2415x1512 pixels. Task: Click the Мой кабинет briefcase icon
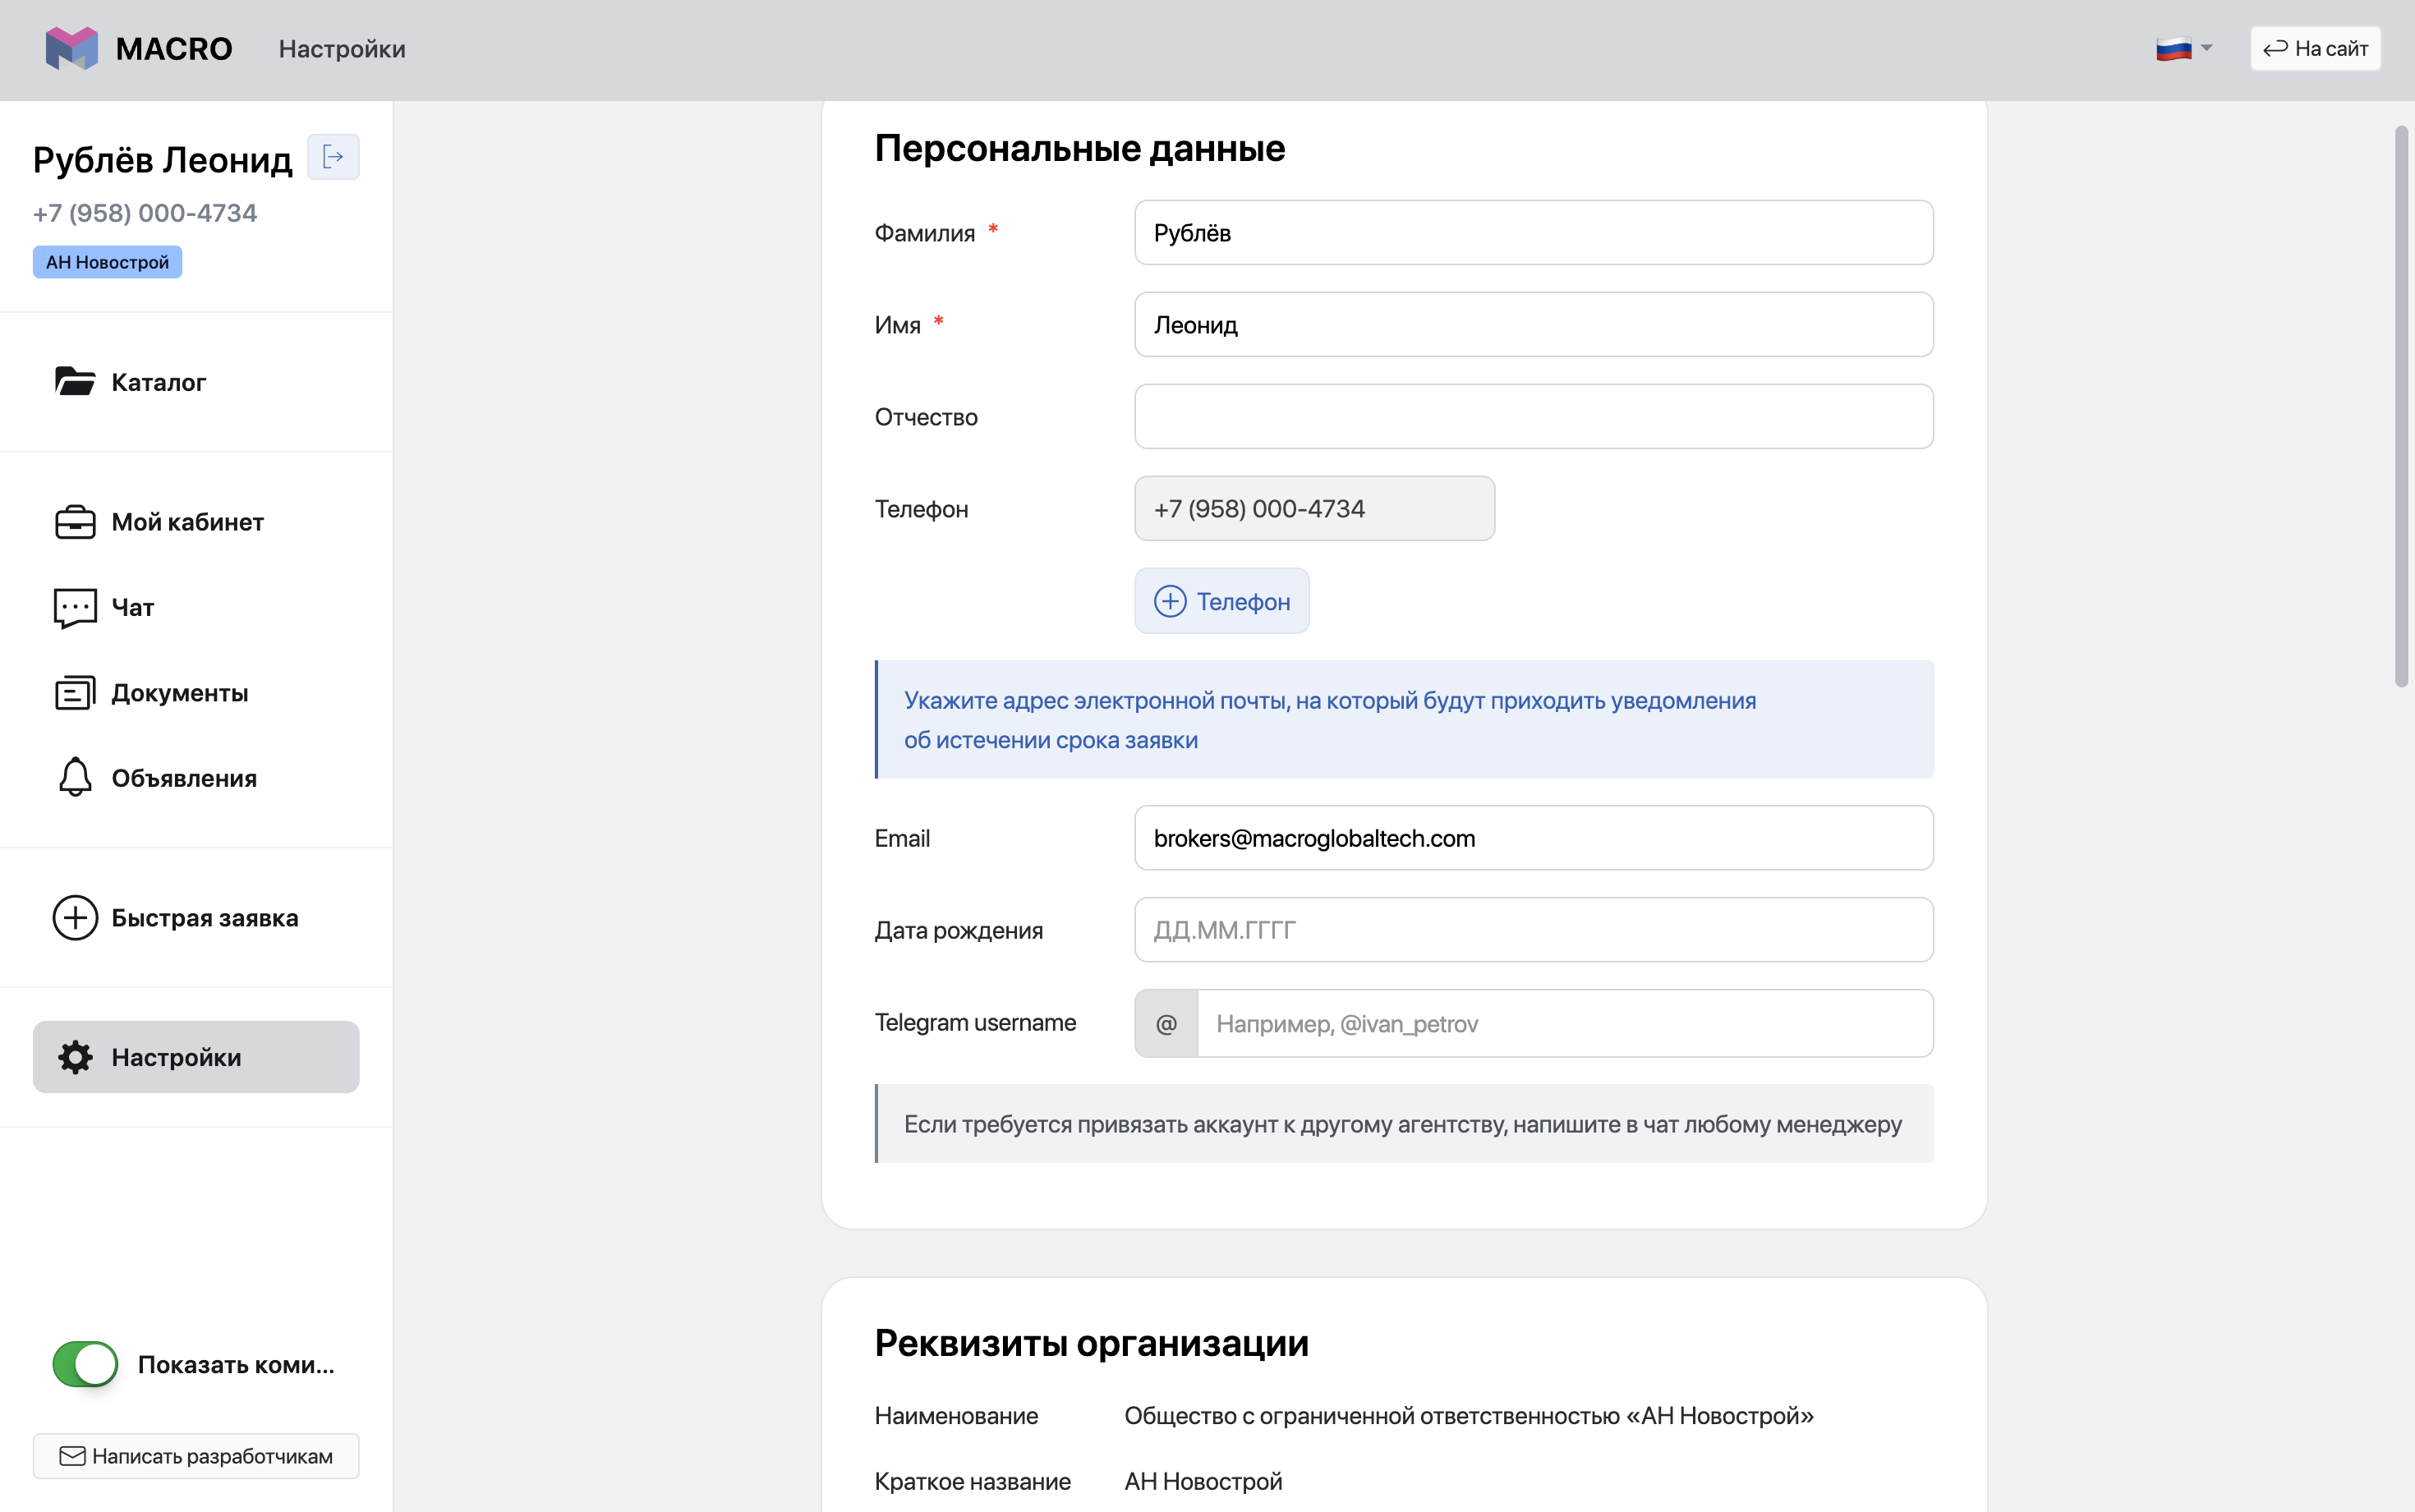(x=75, y=522)
